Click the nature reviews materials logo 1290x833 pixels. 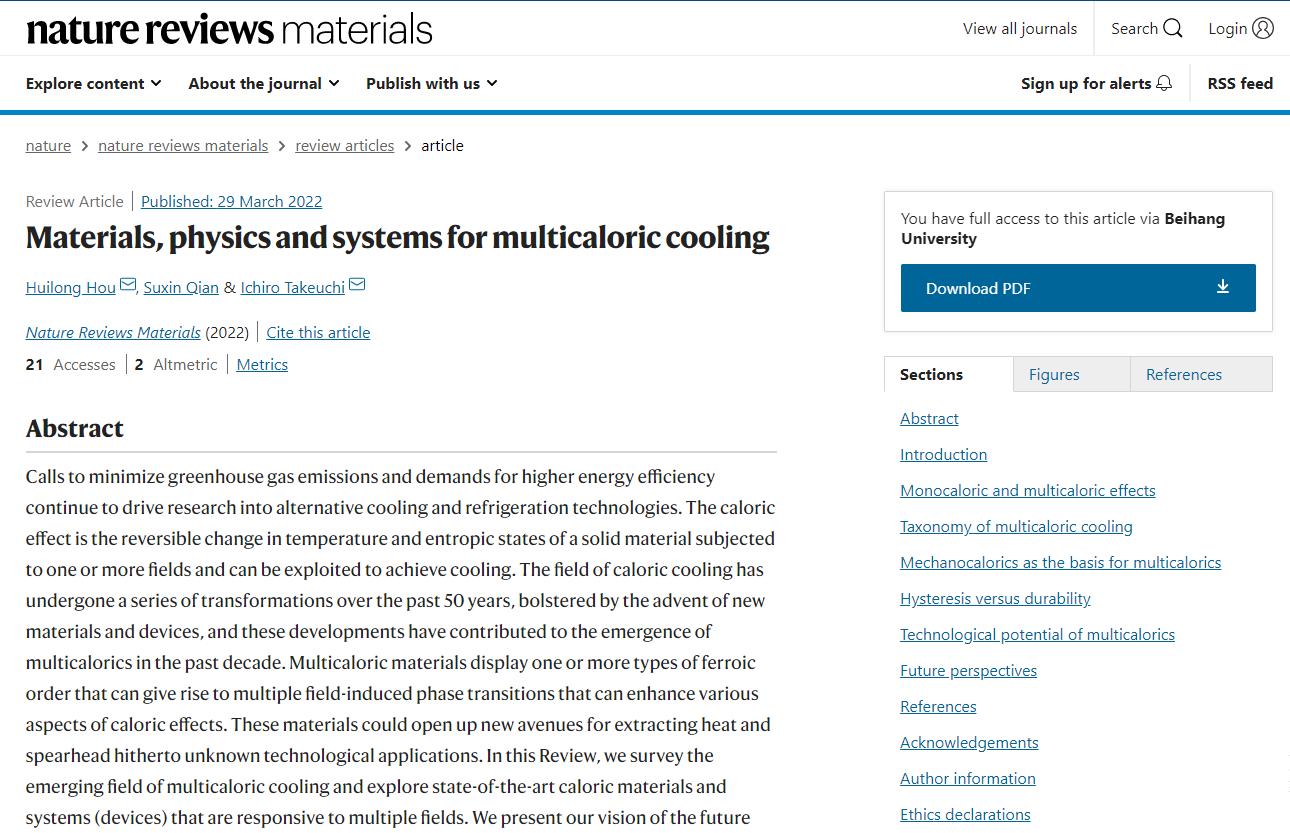pyautogui.click(x=229, y=29)
